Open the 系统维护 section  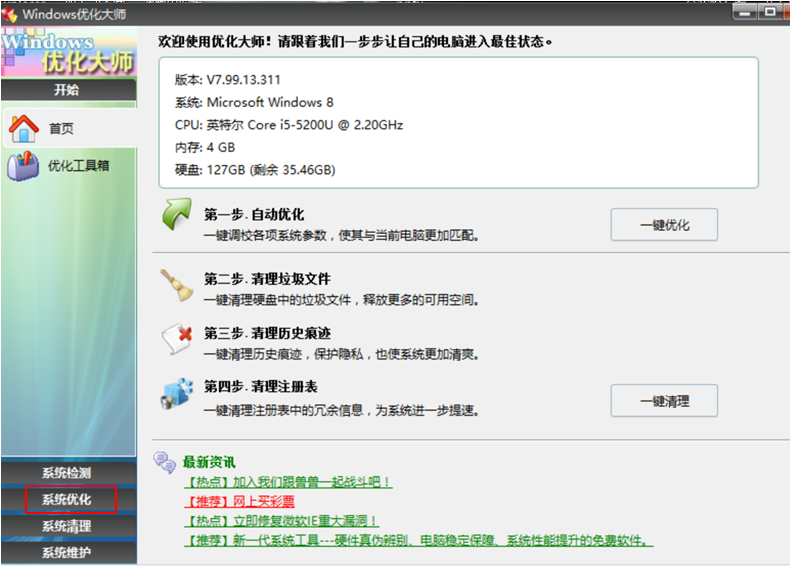coord(69,553)
